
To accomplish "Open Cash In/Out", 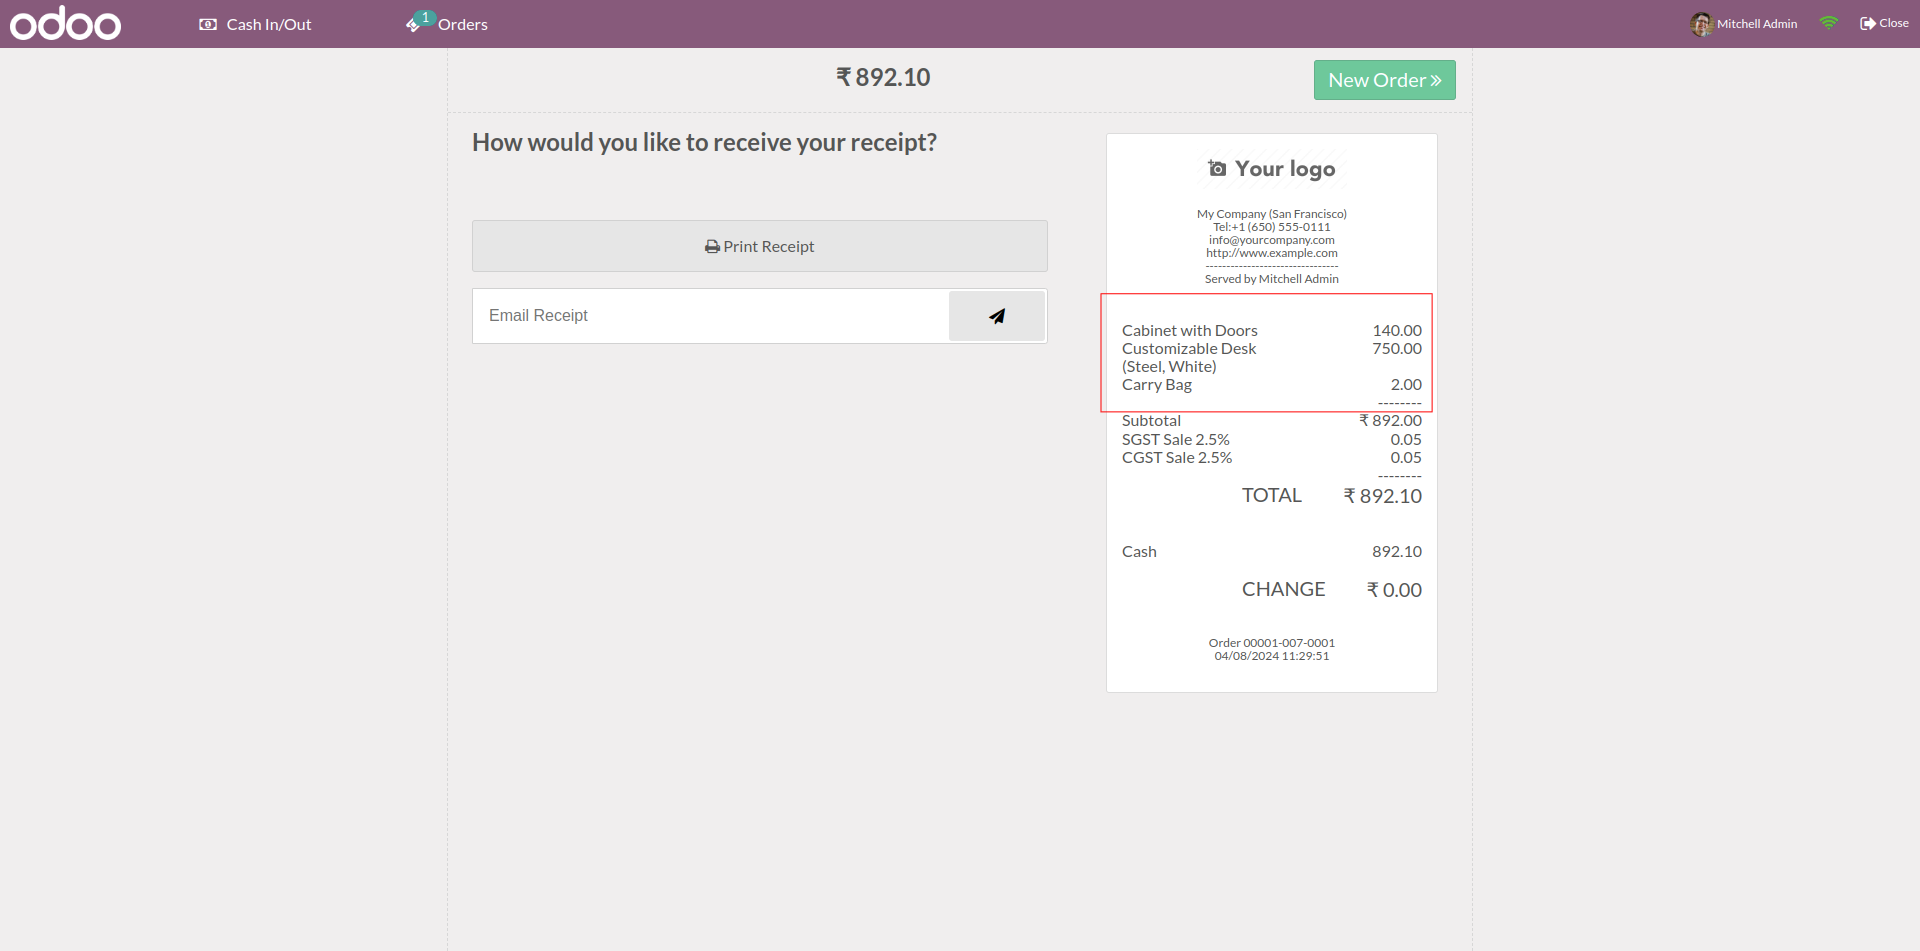I will click(x=255, y=24).
